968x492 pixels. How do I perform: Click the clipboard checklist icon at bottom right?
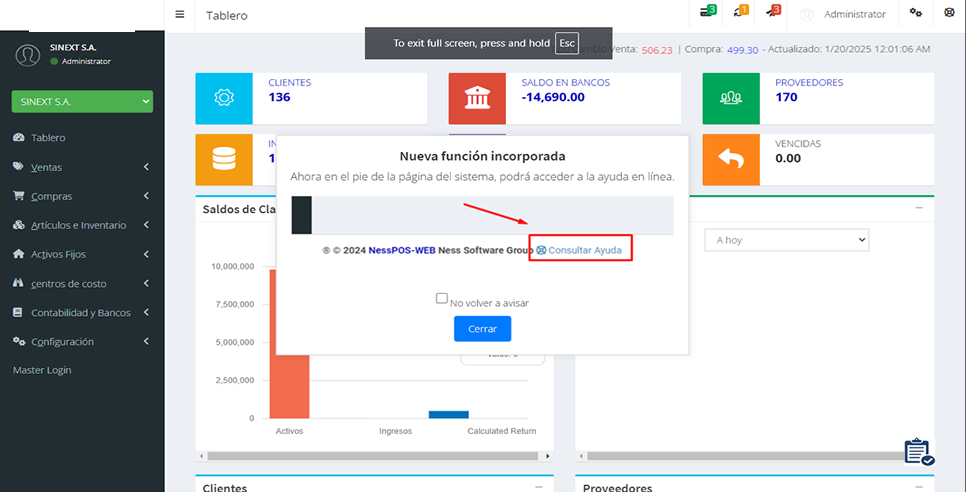coord(918,452)
